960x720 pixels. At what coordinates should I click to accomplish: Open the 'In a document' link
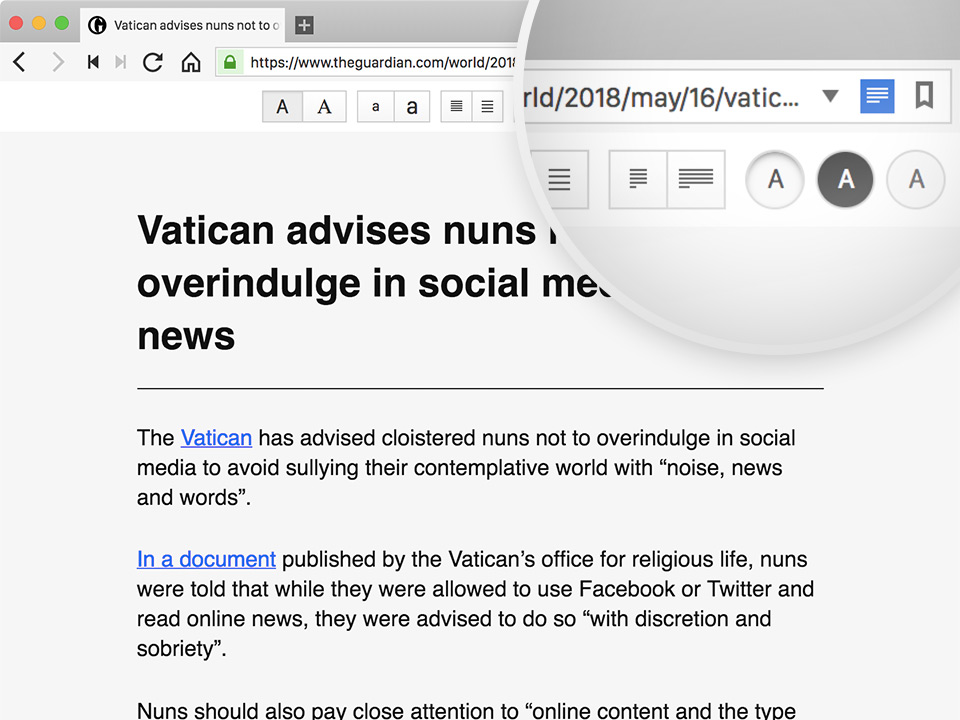click(206, 559)
